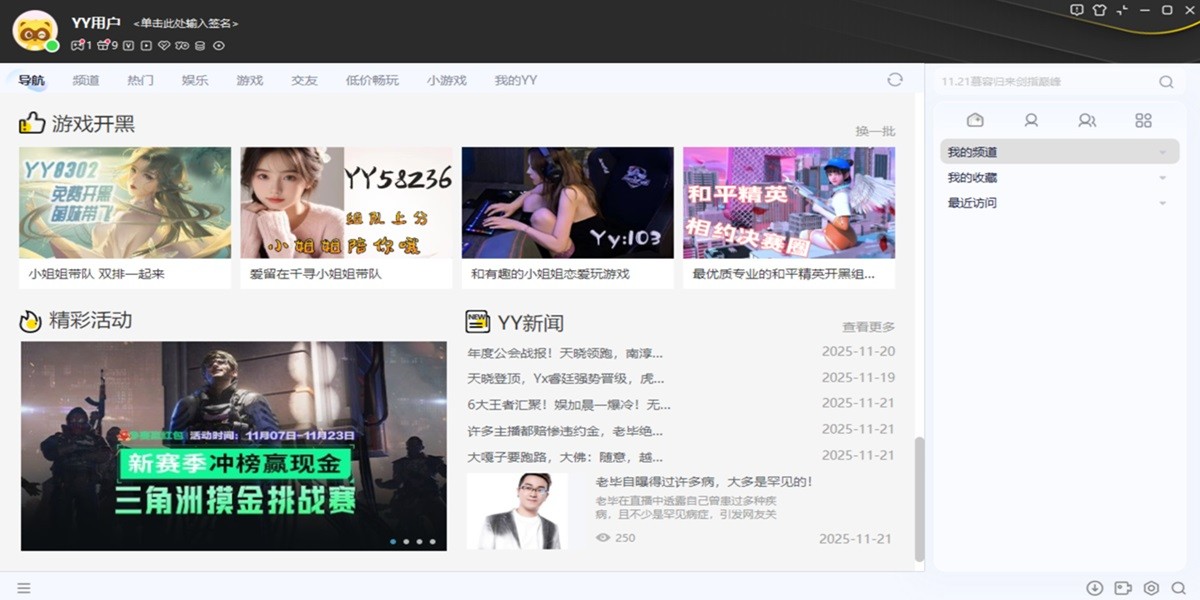Select the fourth carousel dot under activities banner

pyautogui.click(x=432, y=541)
